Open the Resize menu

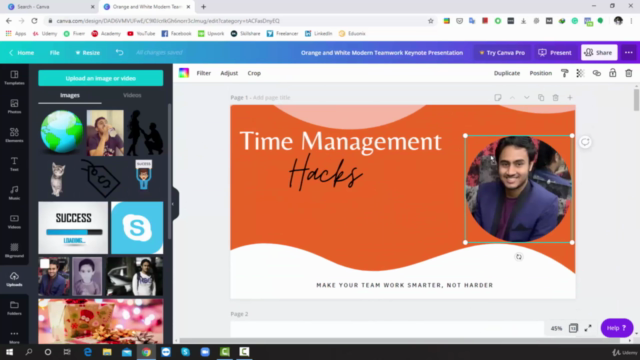pyautogui.click(x=88, y=53)
